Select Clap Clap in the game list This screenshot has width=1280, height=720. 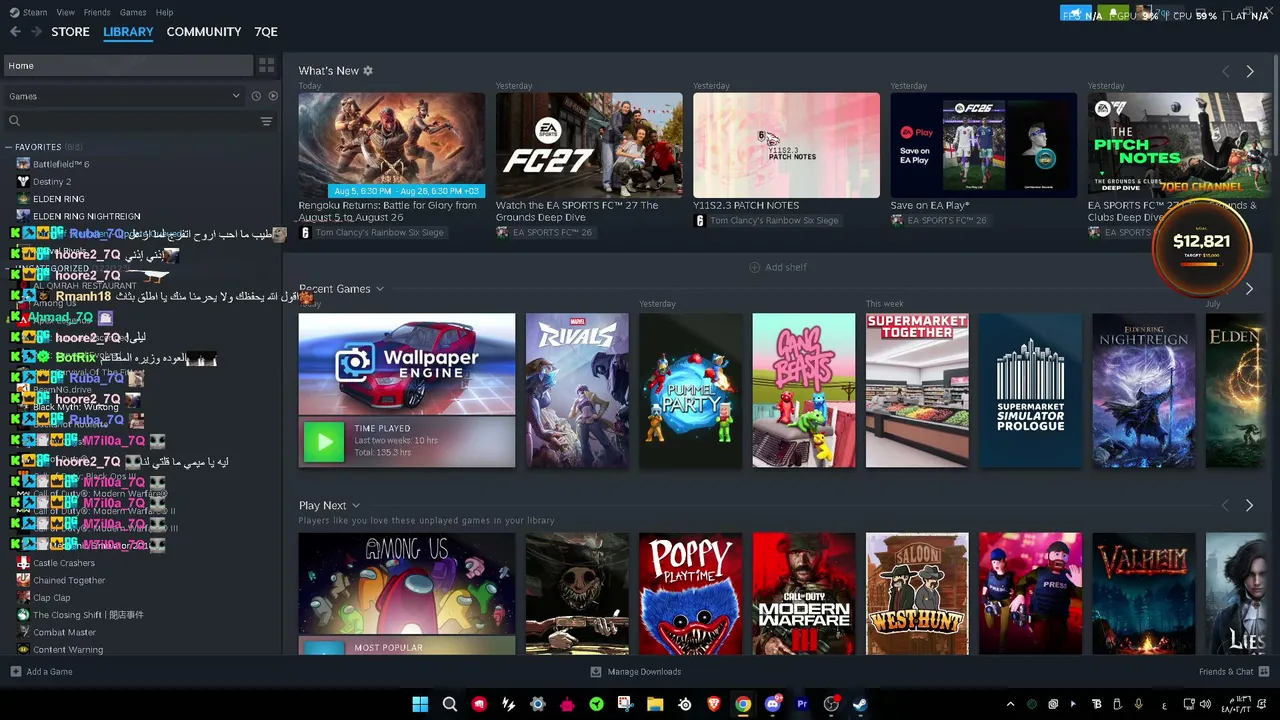(52, 598)
